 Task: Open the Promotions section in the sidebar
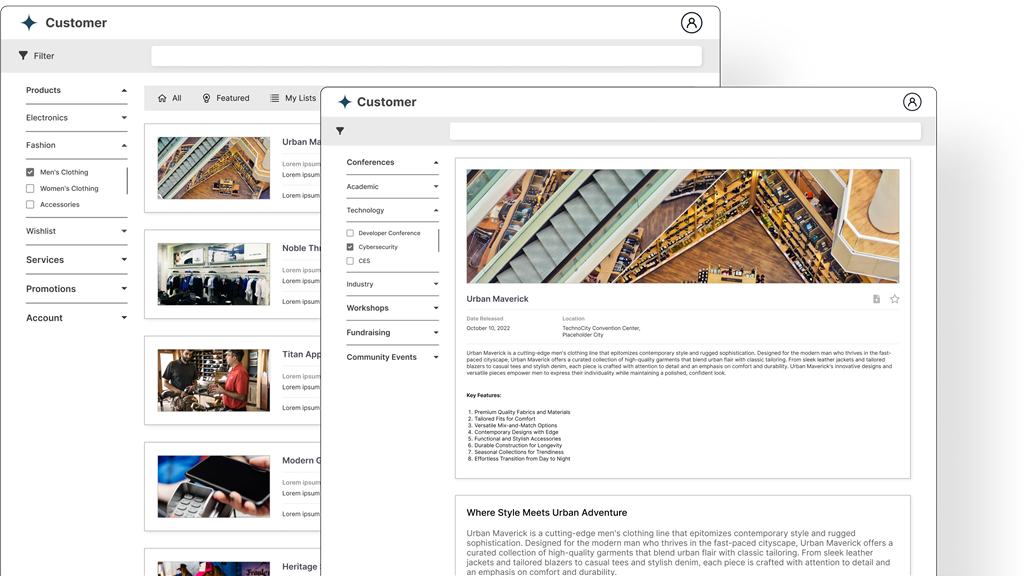[76, 289]
